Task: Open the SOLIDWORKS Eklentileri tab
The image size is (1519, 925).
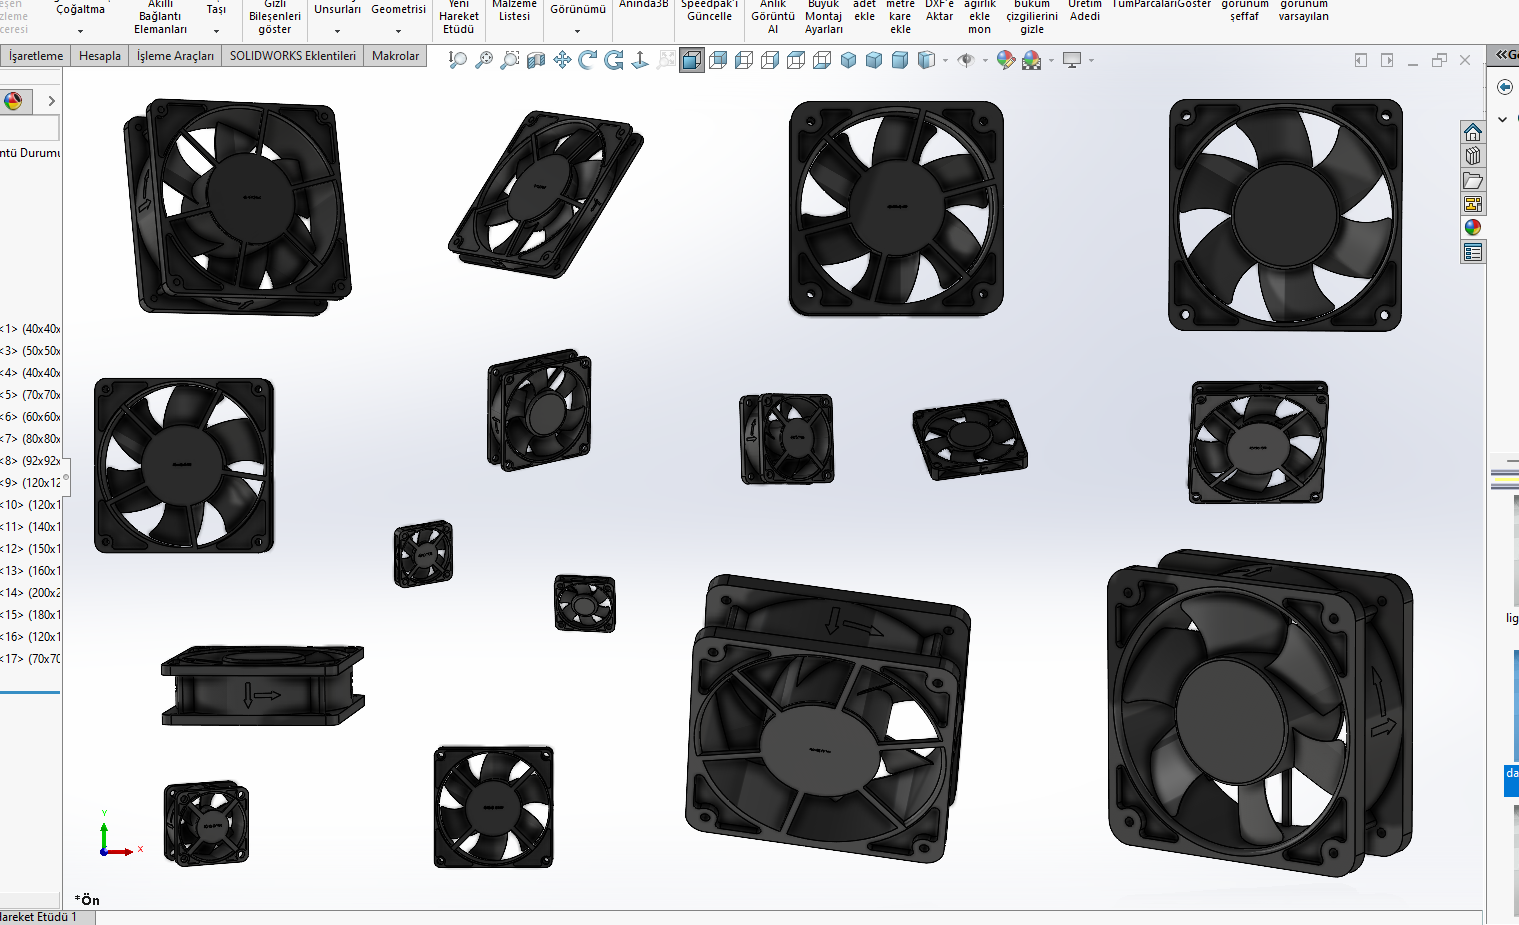Action: 293,56
